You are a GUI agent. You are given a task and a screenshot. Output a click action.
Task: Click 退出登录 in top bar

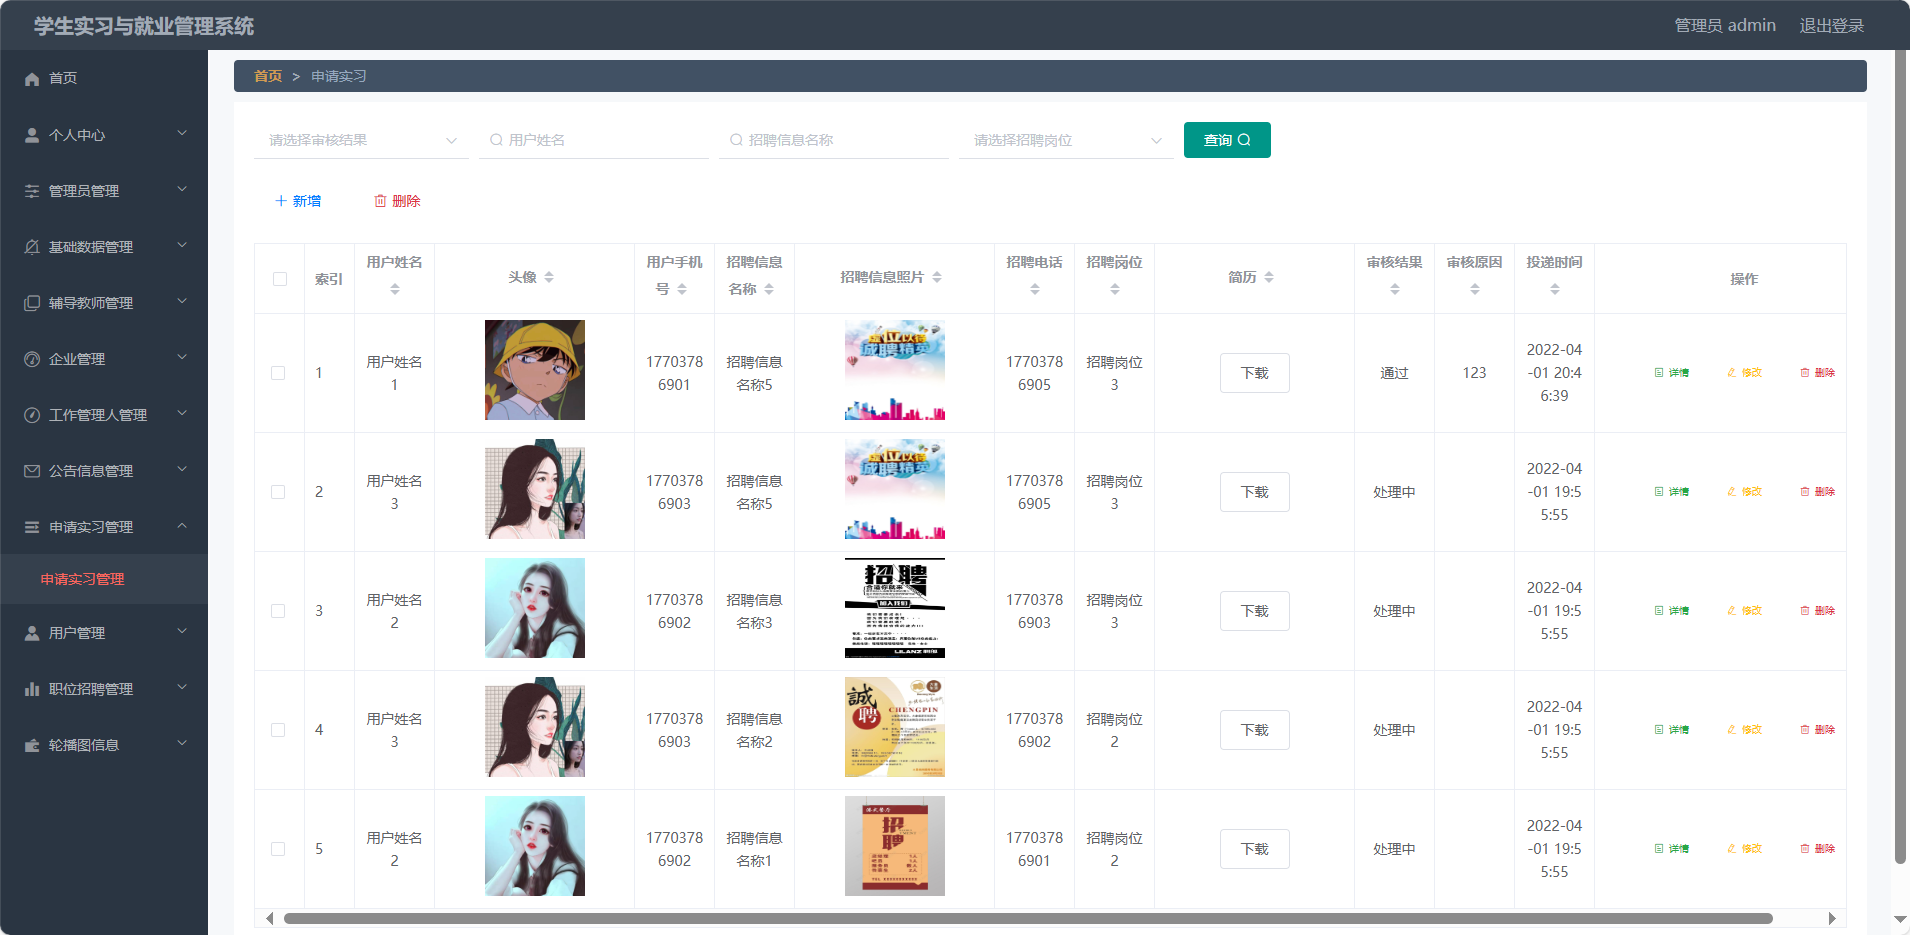pyautogui.click(x=1832, y=26)
